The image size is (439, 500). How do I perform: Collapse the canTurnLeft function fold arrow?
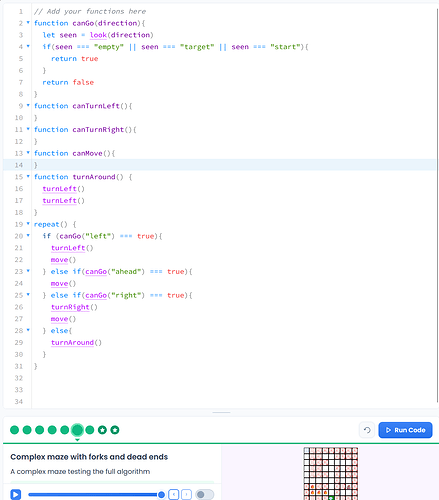pos(28,105)
